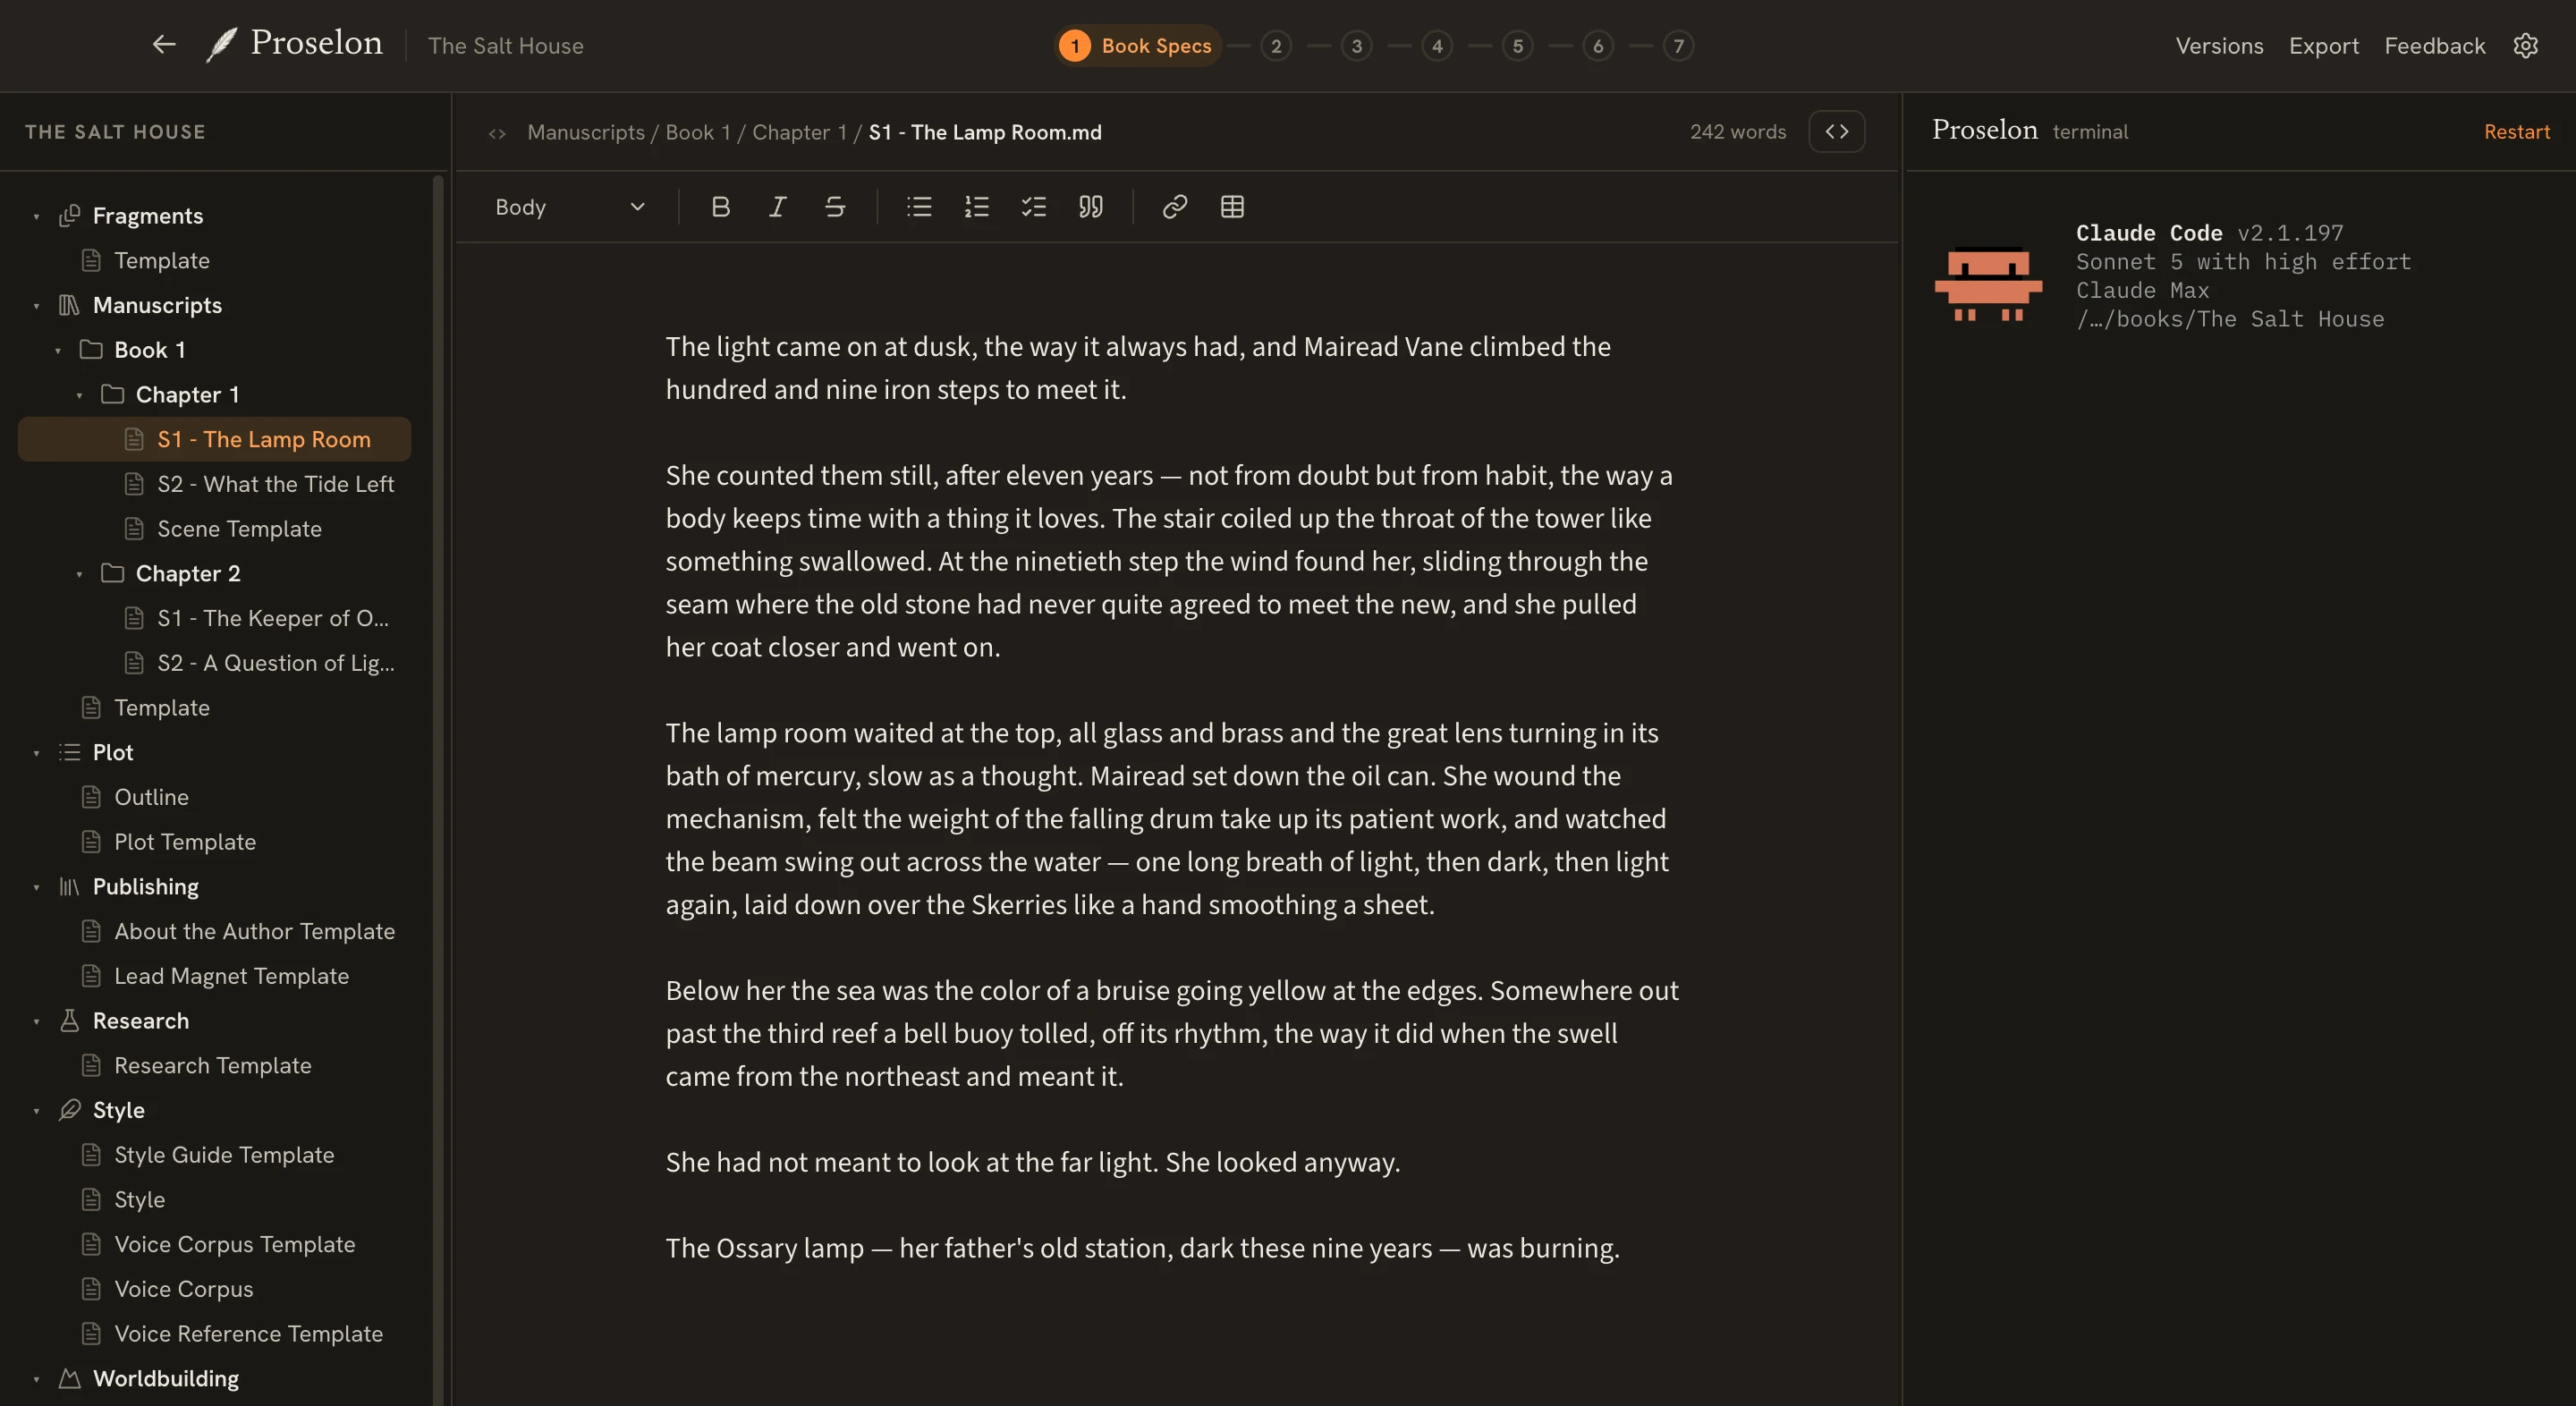This screenshot has height=1406, width=2576.
Task: Select the Book Specs step 1
Action: (x=1138, y=46)
